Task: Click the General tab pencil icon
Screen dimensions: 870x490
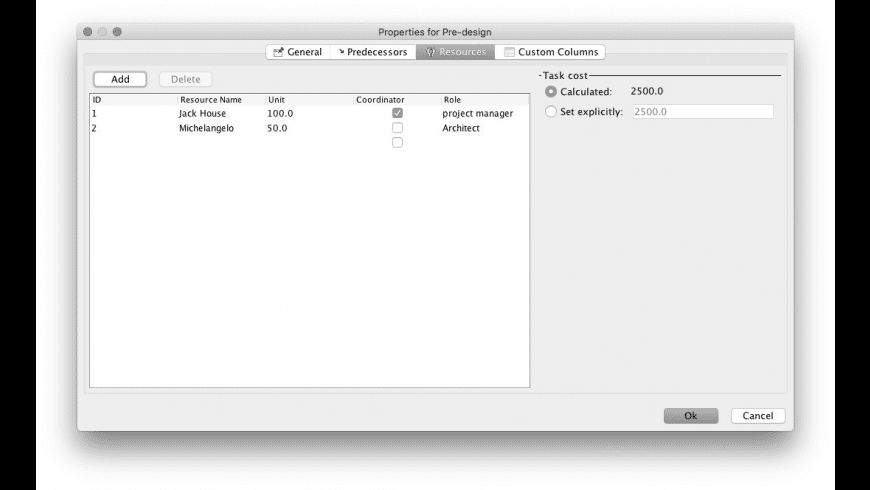Action: pyautogui.click(x=278, y=52)
